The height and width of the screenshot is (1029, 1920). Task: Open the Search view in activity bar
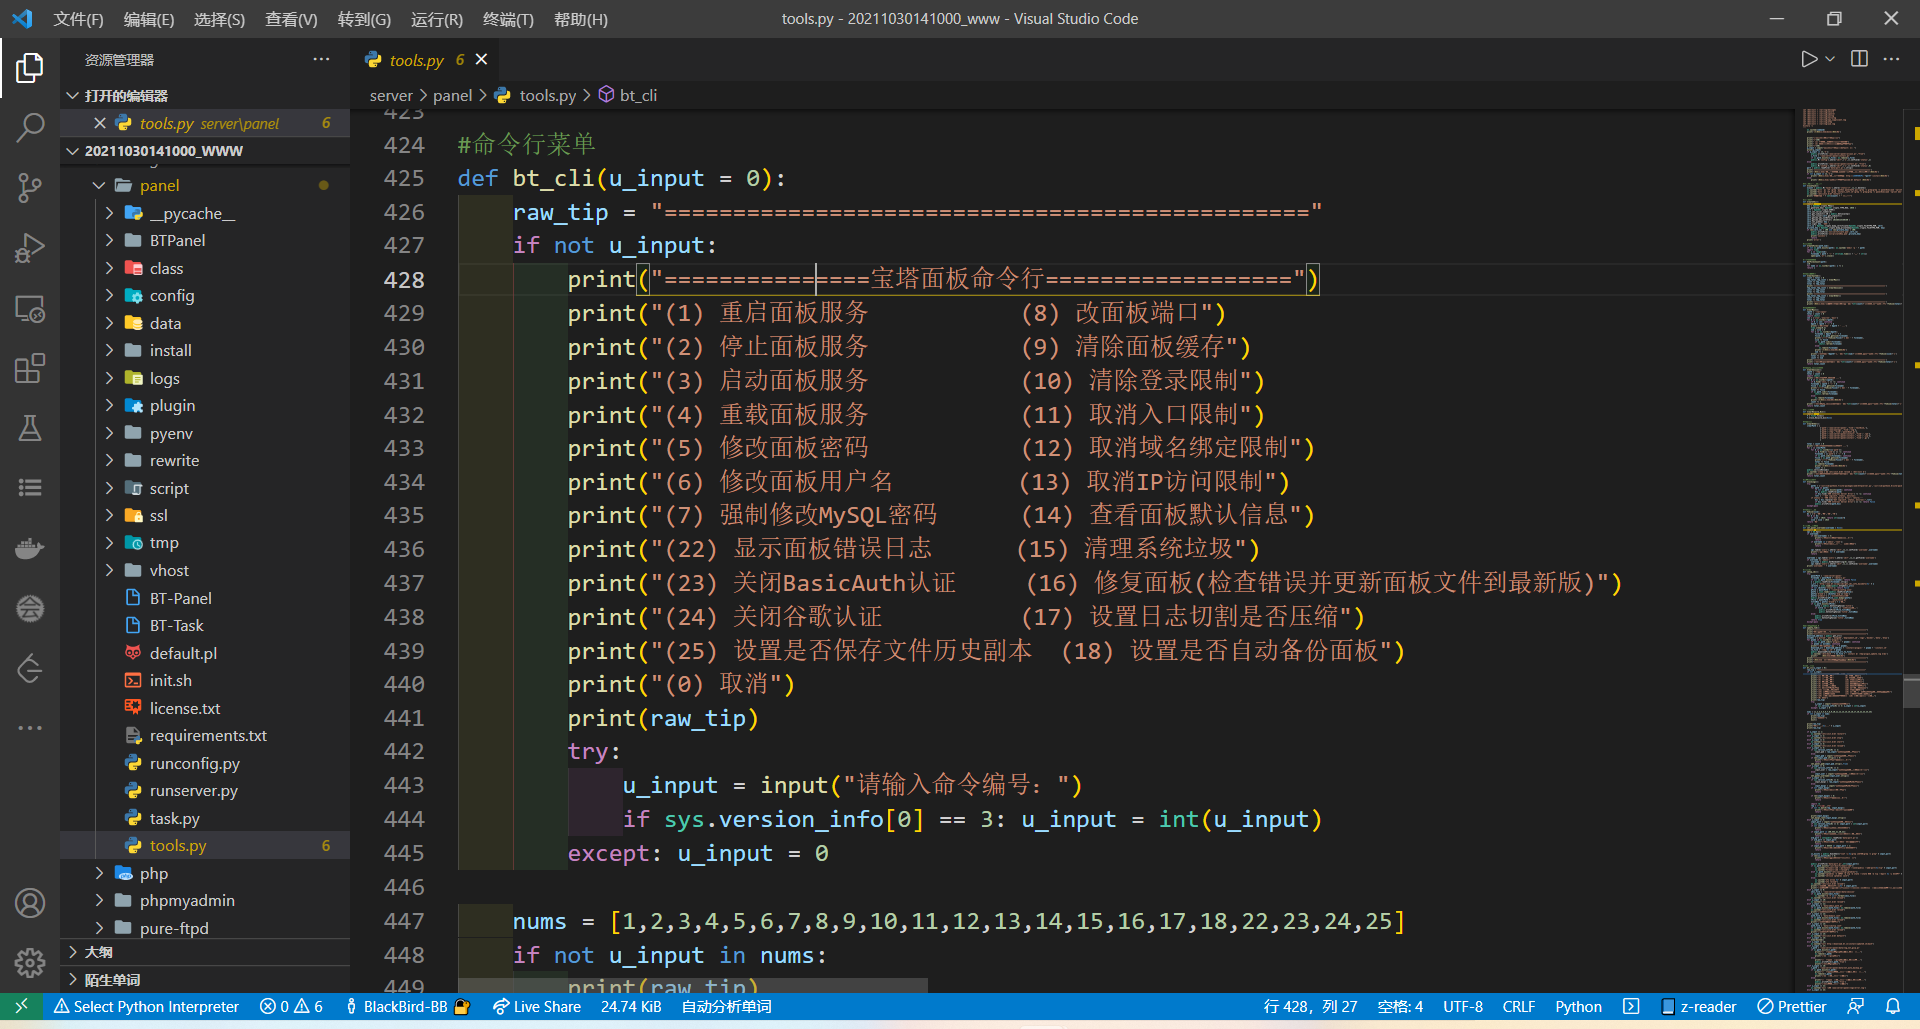(30, 128)
